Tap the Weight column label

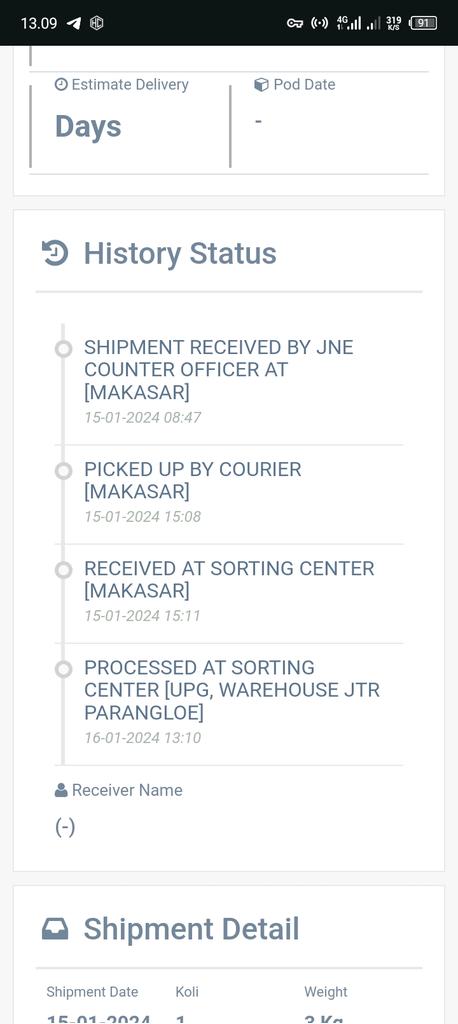click(325, 992)
